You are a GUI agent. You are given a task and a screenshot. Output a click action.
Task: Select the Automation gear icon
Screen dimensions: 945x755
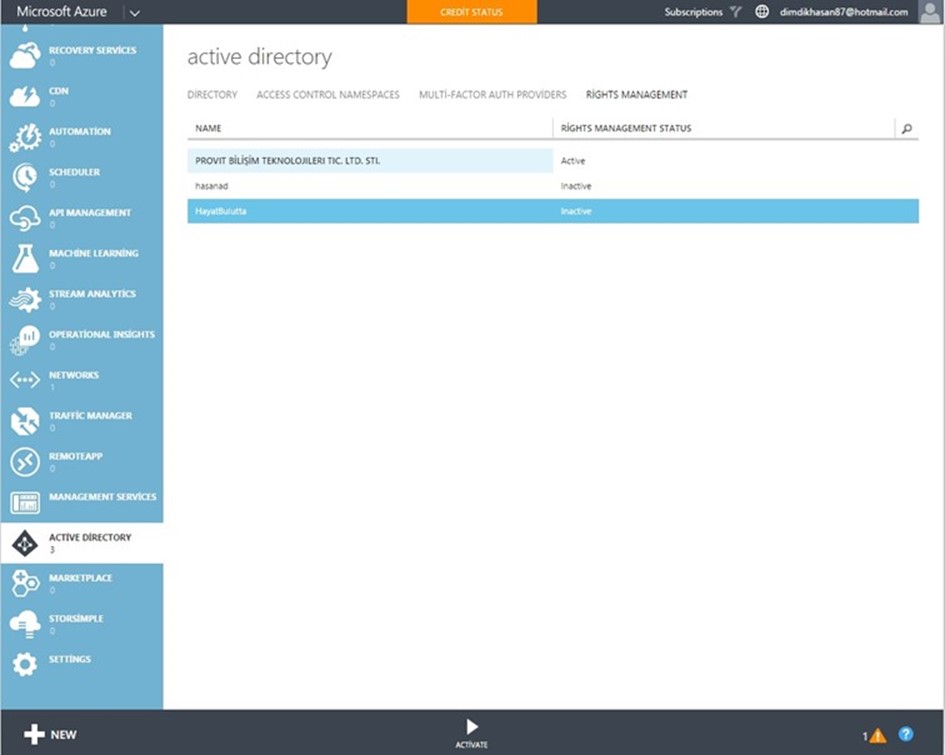[x=25, y=137]
